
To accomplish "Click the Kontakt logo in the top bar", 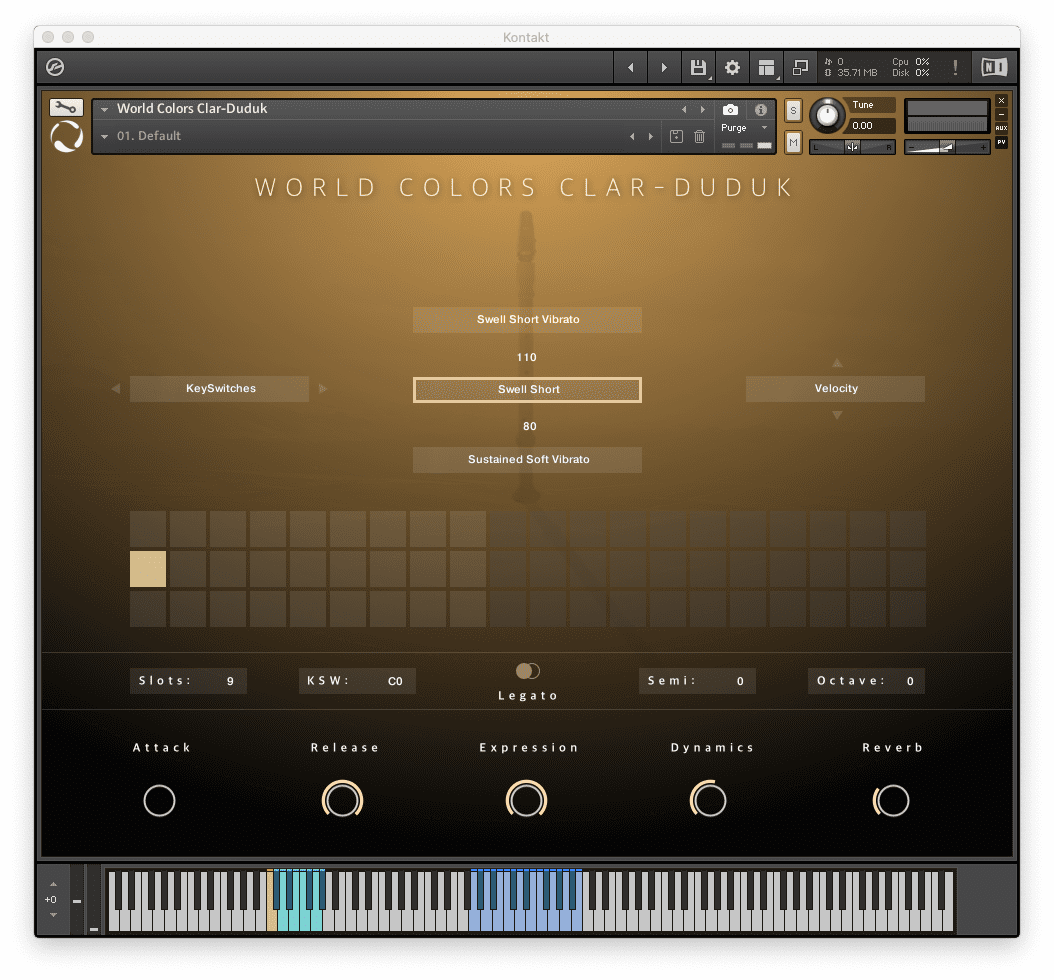I will tap(55, 67).
